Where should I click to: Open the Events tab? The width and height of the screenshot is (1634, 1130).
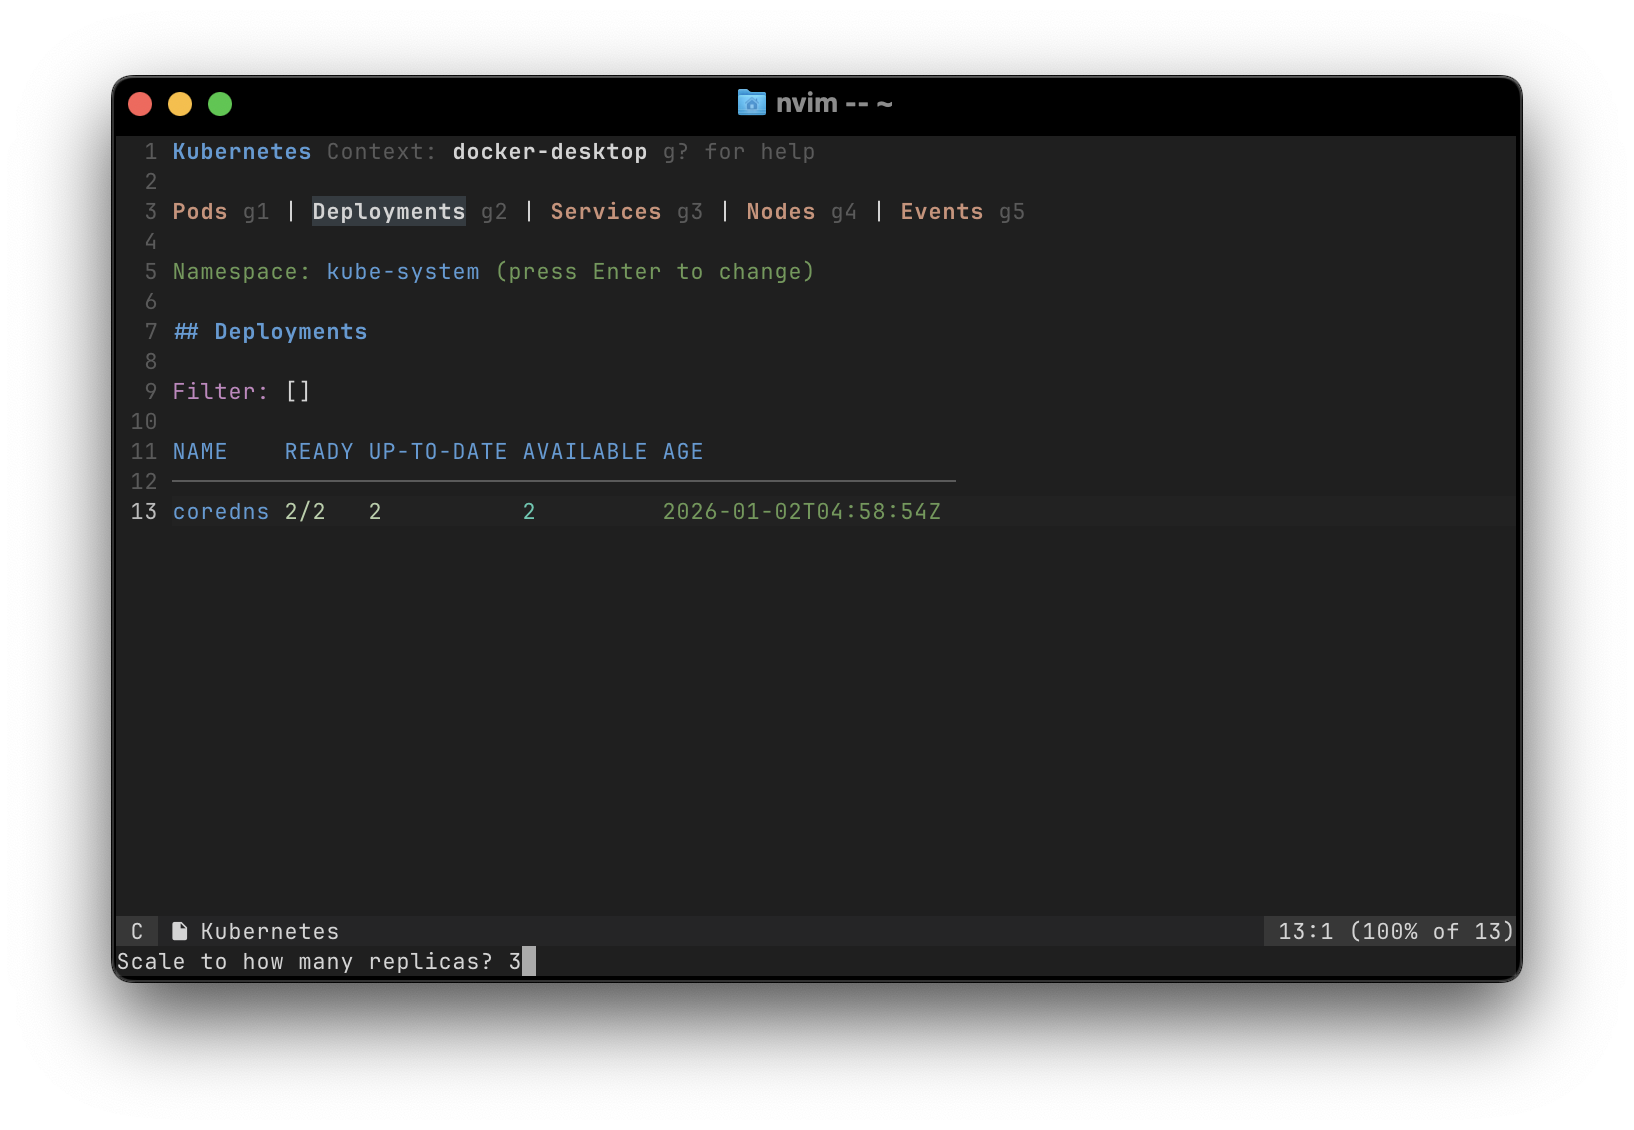pyautogui.click(x=942, y=212)
